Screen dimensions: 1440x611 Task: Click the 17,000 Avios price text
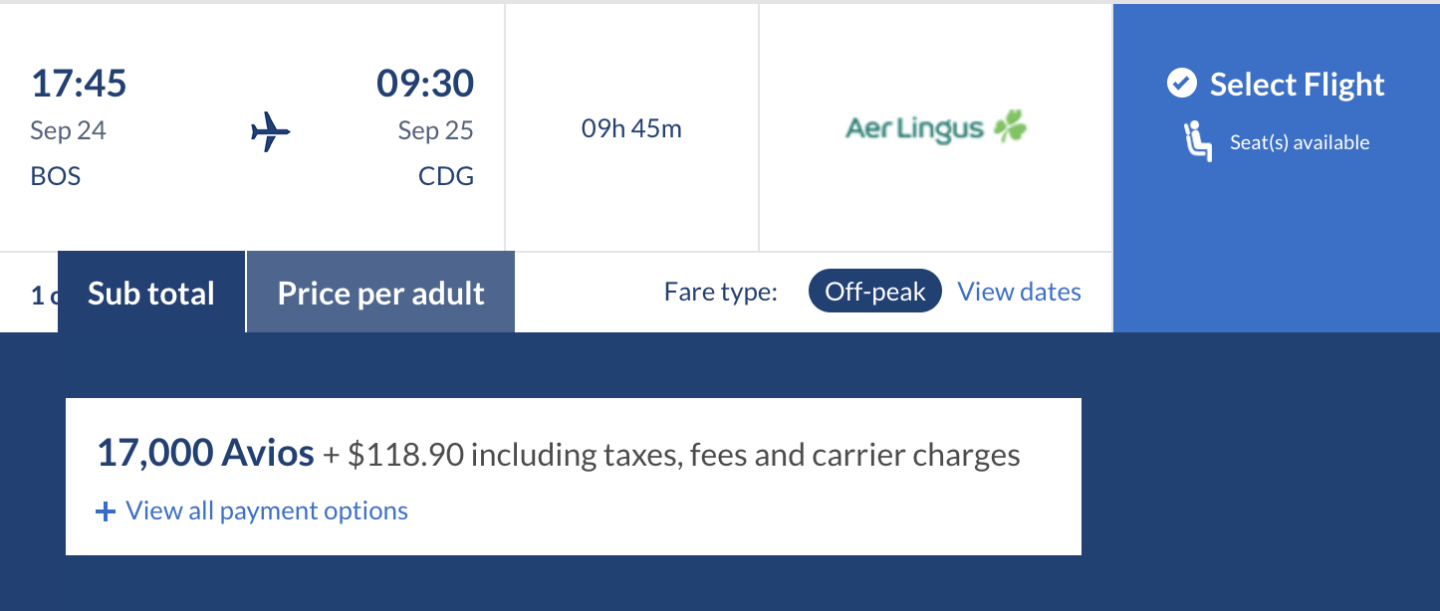tap(205, 454)
